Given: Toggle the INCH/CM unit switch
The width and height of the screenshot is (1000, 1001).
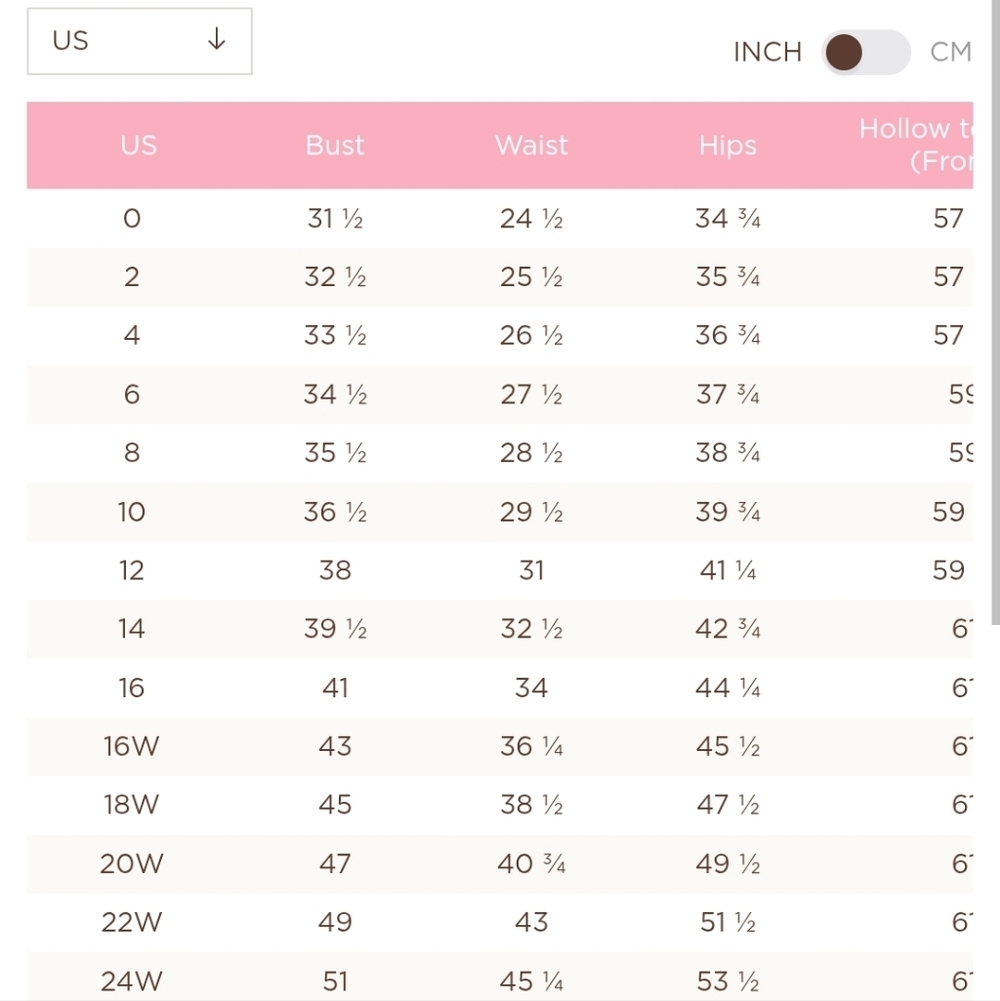Looking at the screenshot, I should point(866,52).
